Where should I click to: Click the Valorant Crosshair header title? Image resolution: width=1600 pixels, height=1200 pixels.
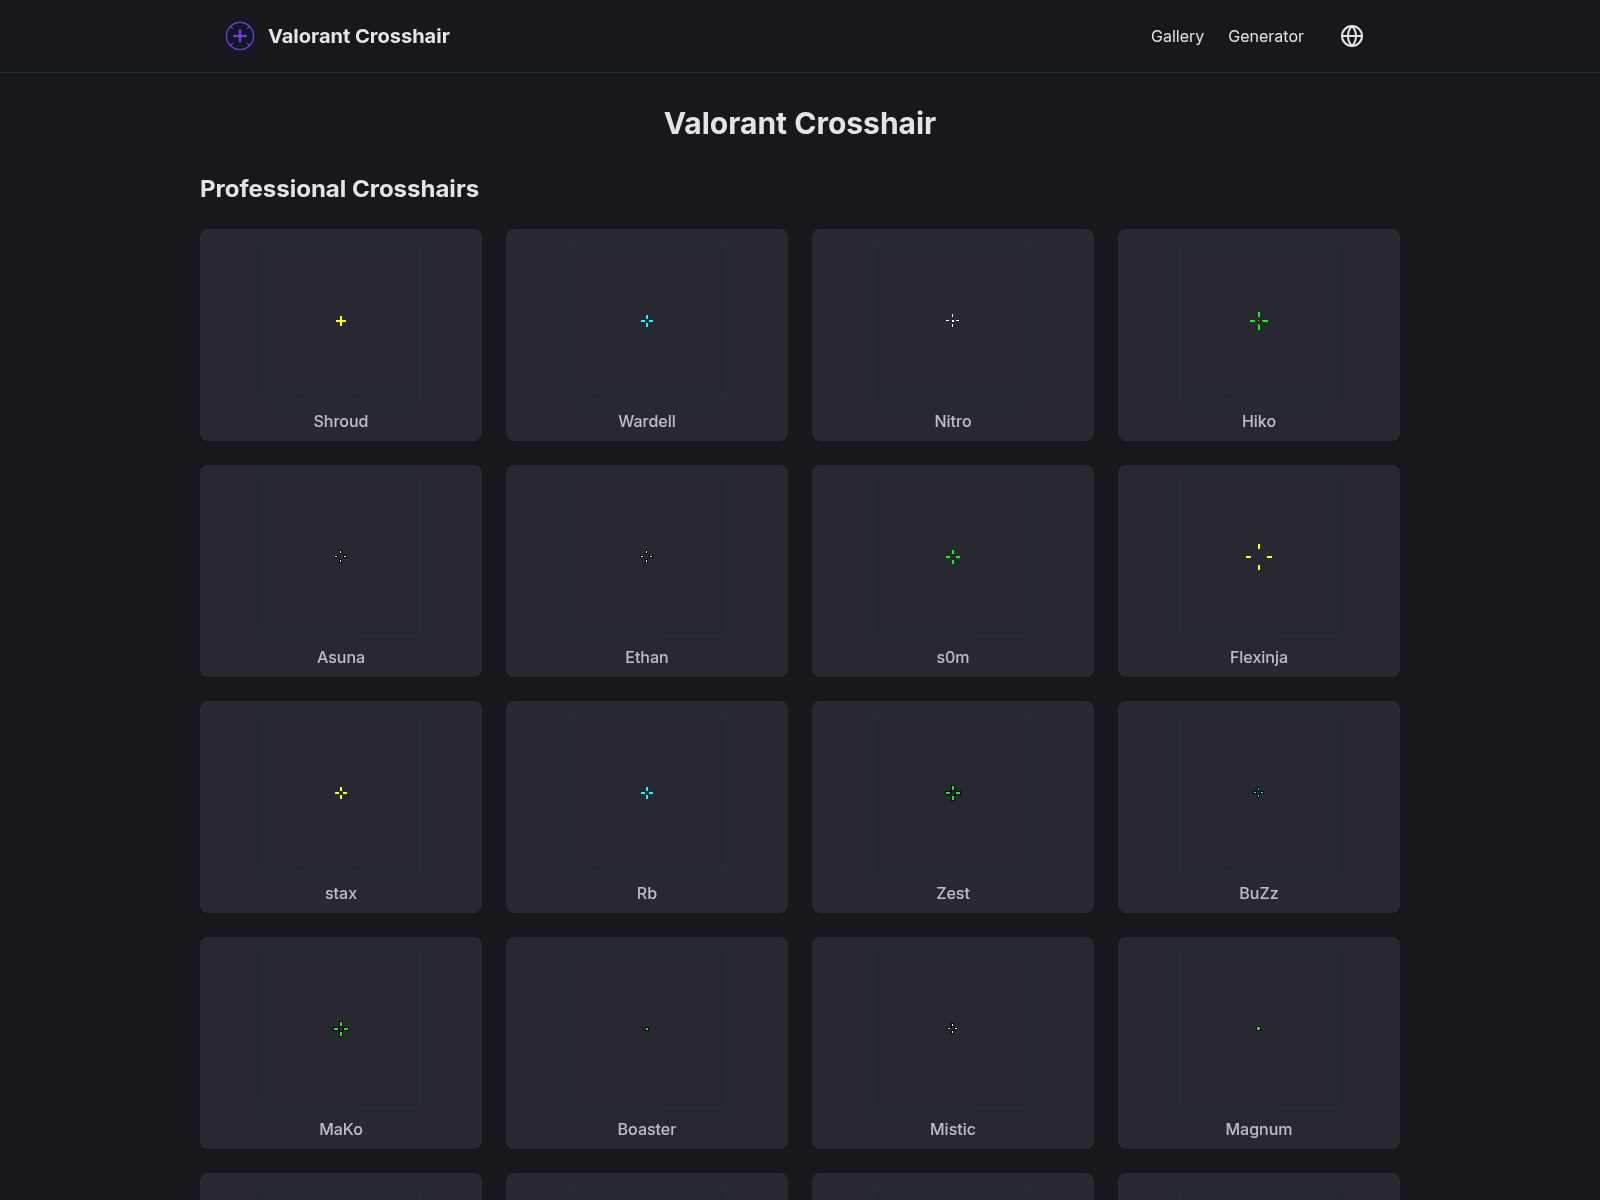800,123
